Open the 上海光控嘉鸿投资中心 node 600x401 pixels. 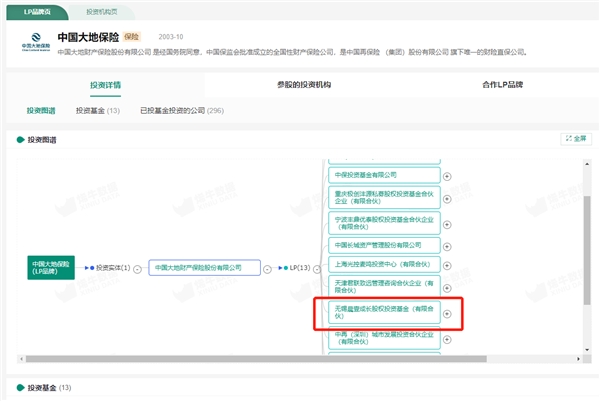(384, 264)
